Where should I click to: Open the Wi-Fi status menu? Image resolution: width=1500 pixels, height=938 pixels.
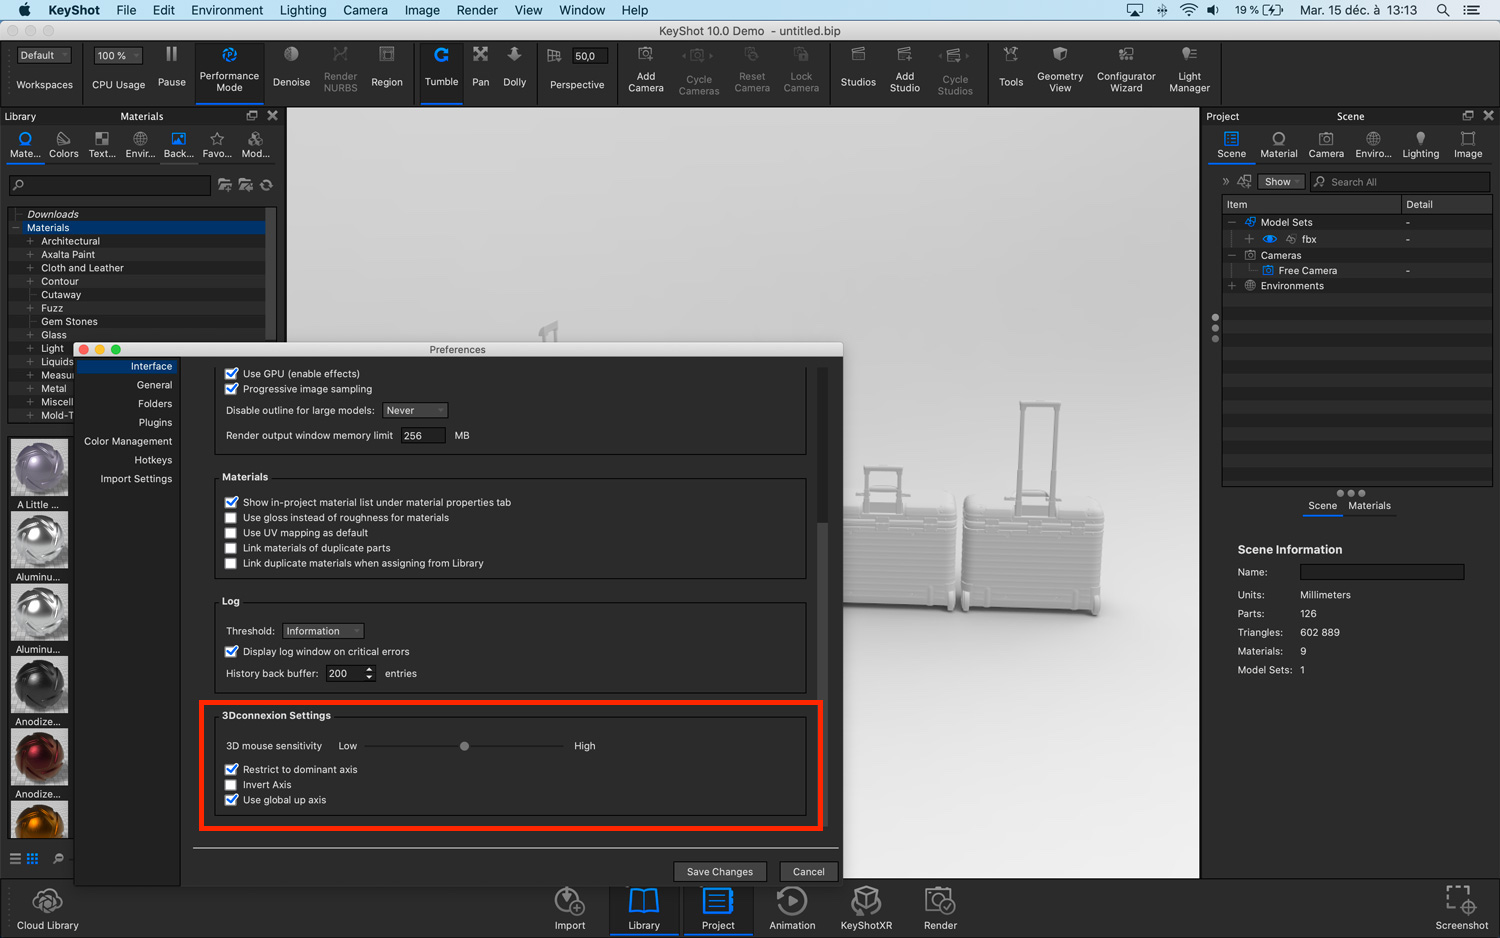pyautogui.click(x=1188, y=10)
